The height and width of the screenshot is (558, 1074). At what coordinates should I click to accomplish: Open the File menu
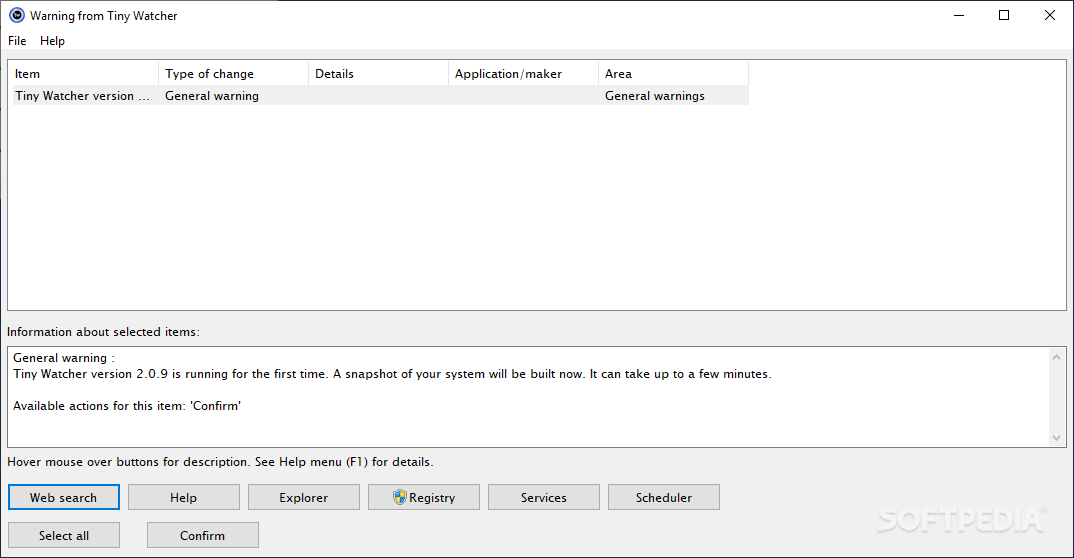pyautogui.click(x=17, y=41)
